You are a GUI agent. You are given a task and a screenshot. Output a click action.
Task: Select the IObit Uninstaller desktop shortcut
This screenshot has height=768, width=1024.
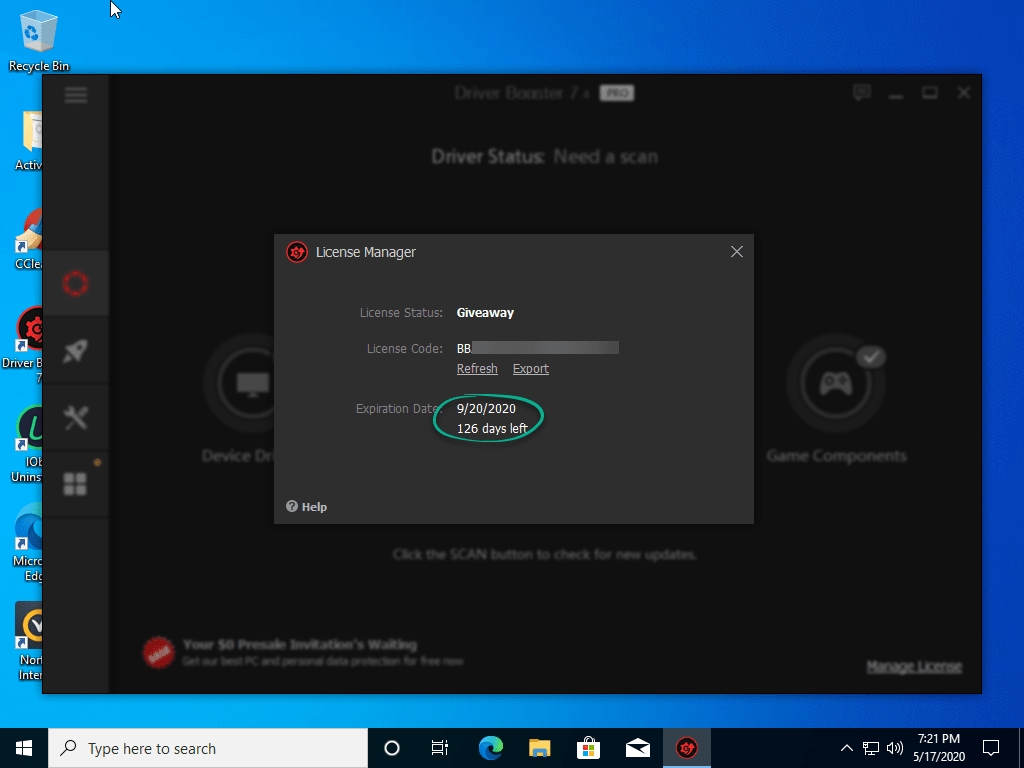point(26,445)
